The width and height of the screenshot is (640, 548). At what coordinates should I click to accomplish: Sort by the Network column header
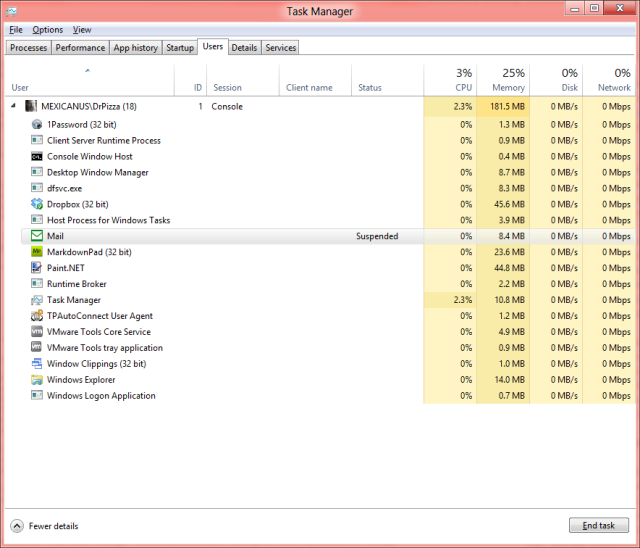pos(609,80)
